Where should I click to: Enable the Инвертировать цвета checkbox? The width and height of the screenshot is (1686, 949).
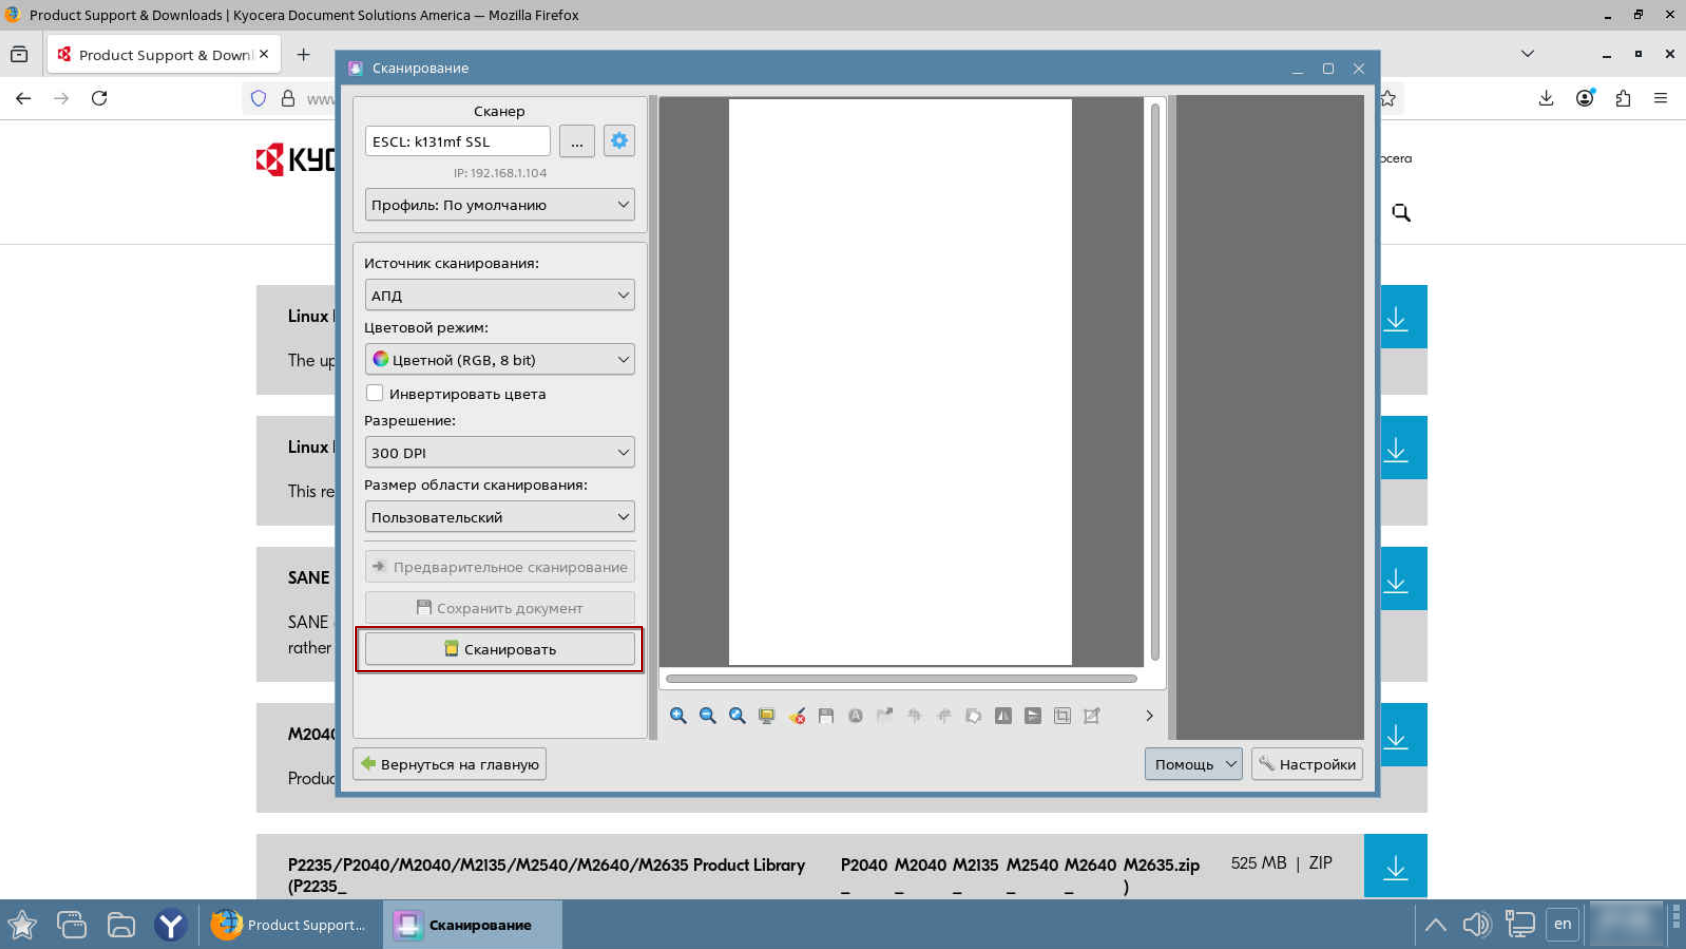(375, 393)
